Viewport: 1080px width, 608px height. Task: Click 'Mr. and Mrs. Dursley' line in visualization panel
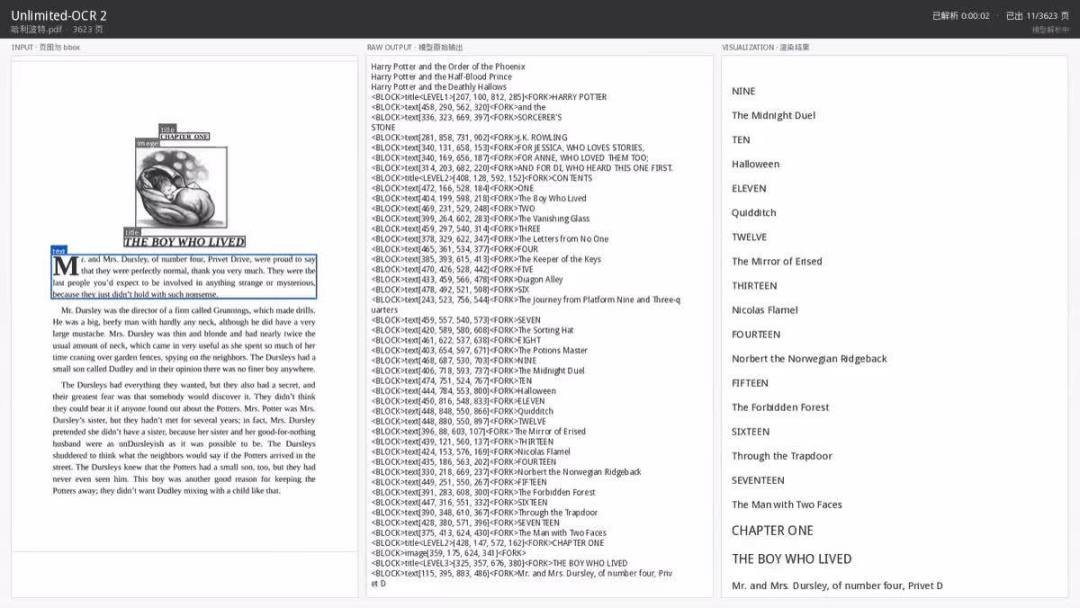pyautogui.click(x=837, y=586)
